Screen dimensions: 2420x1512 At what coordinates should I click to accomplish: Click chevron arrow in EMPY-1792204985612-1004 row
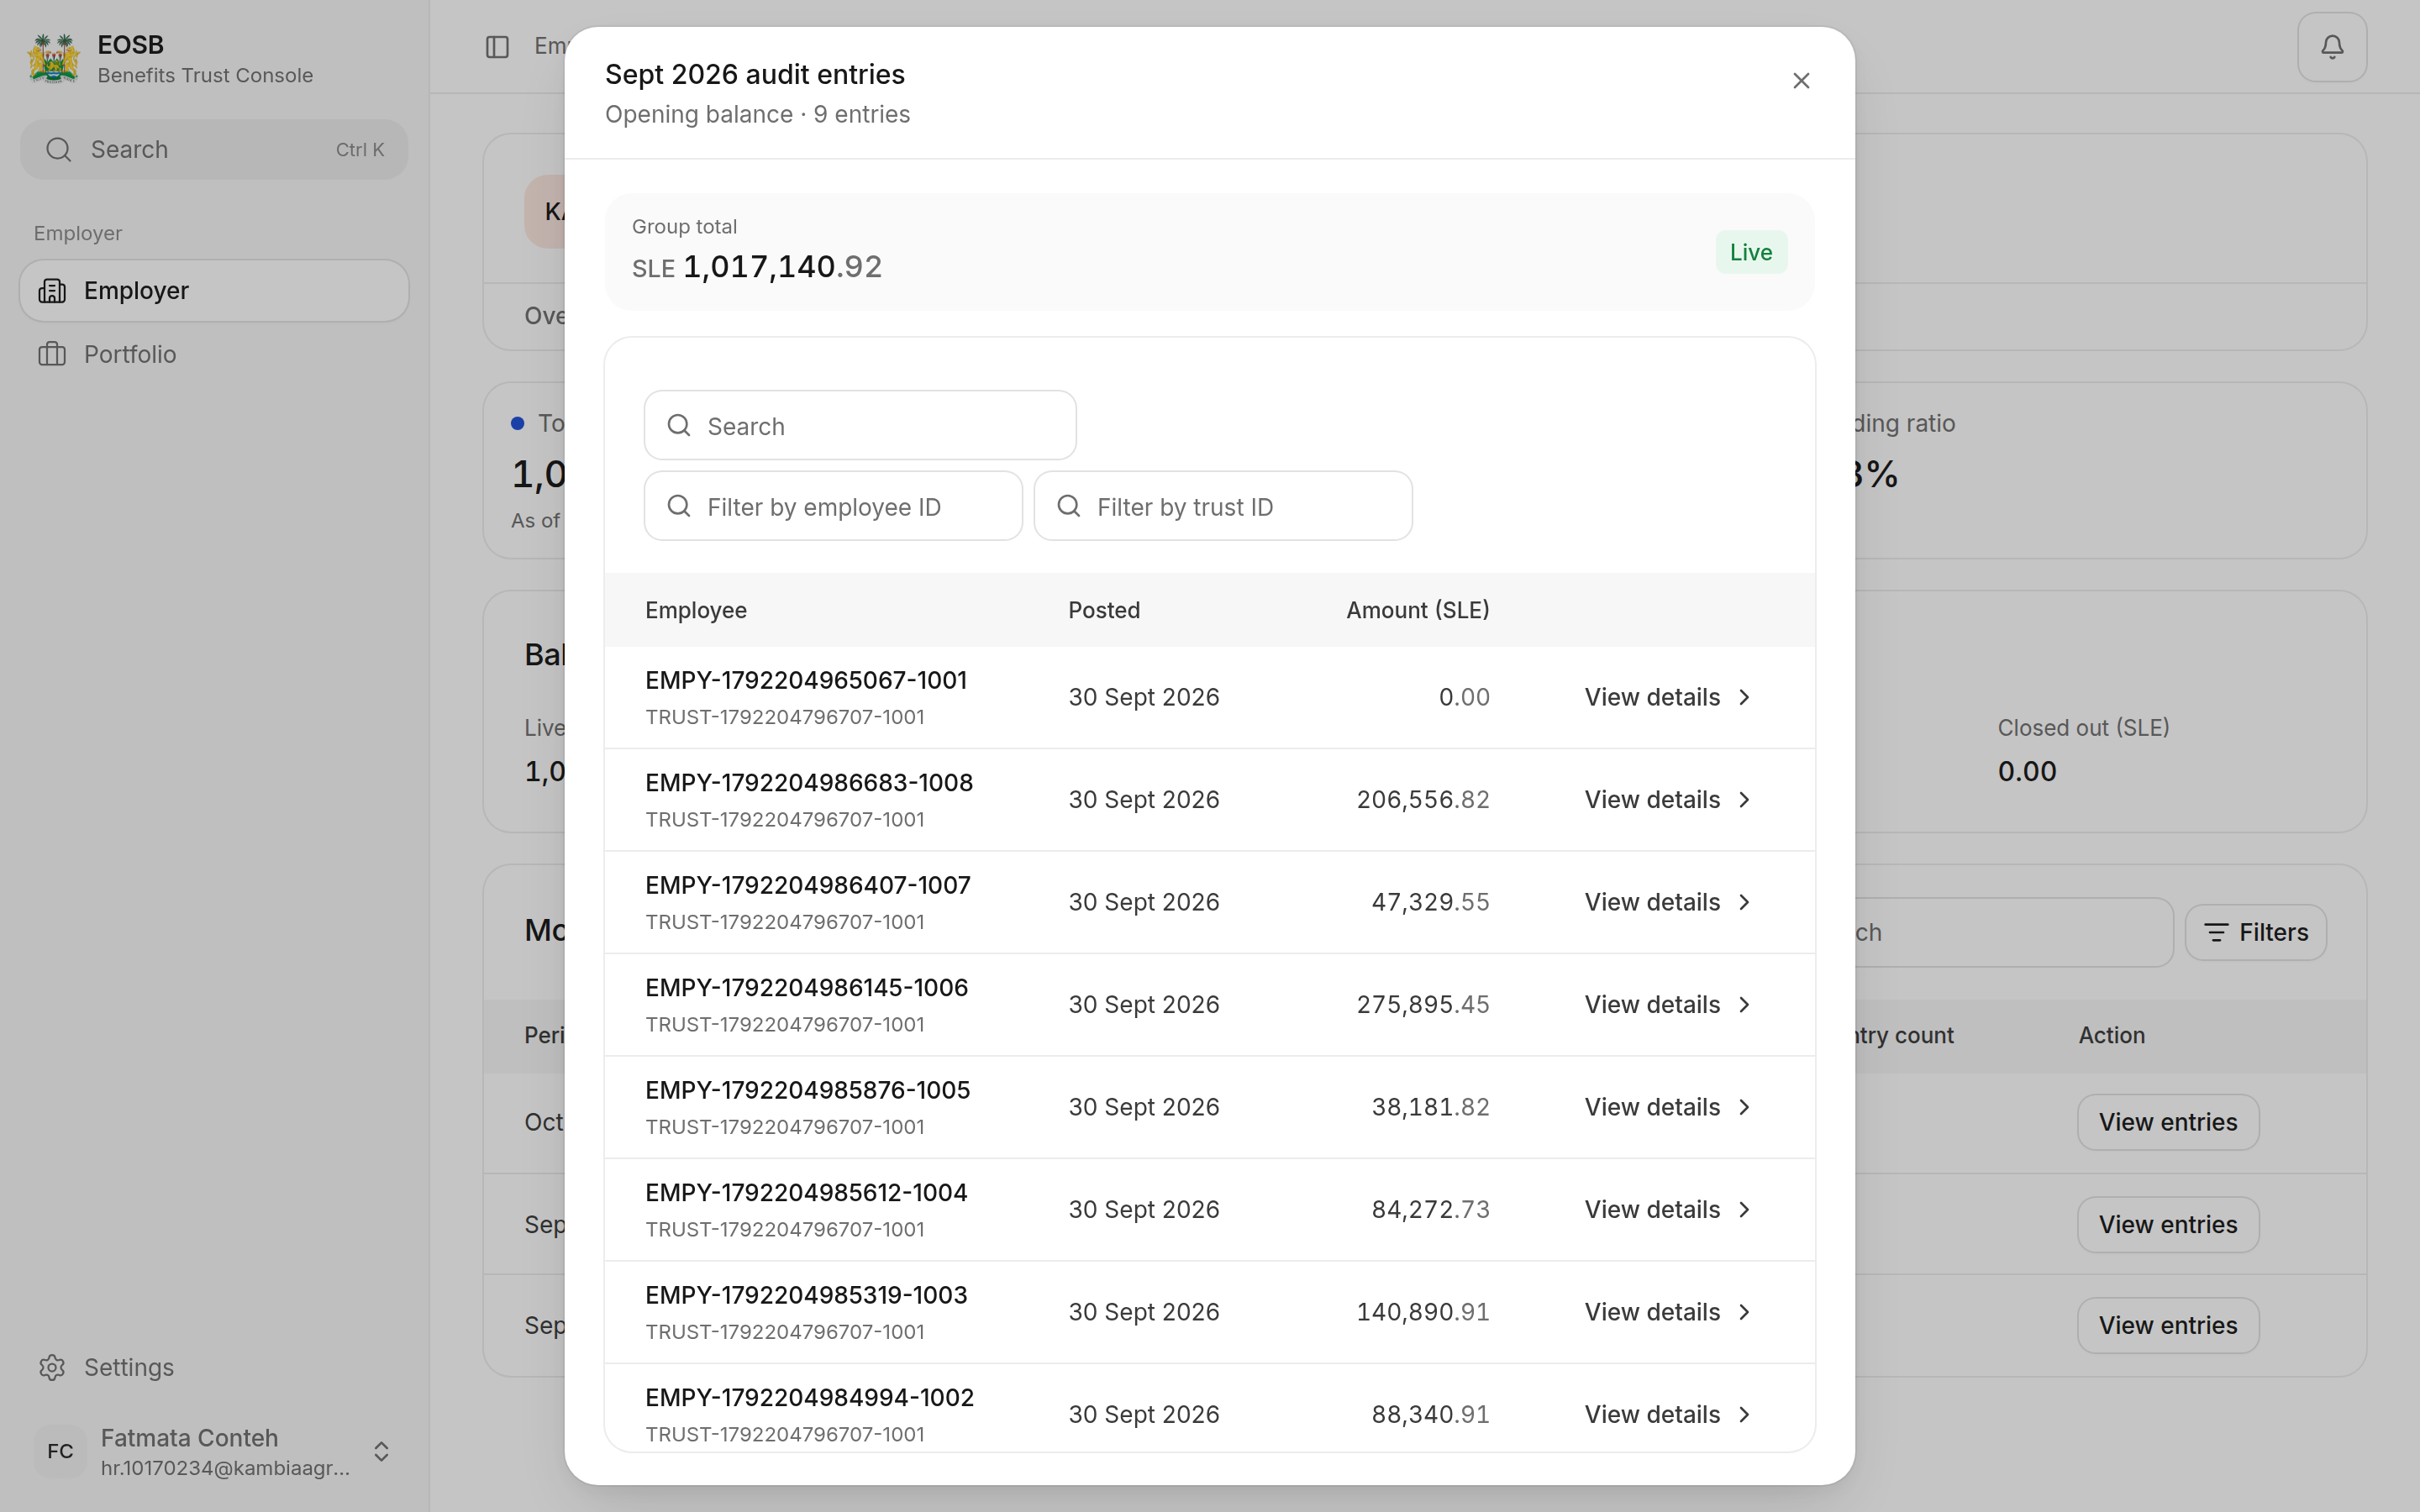[1744, 1210]
